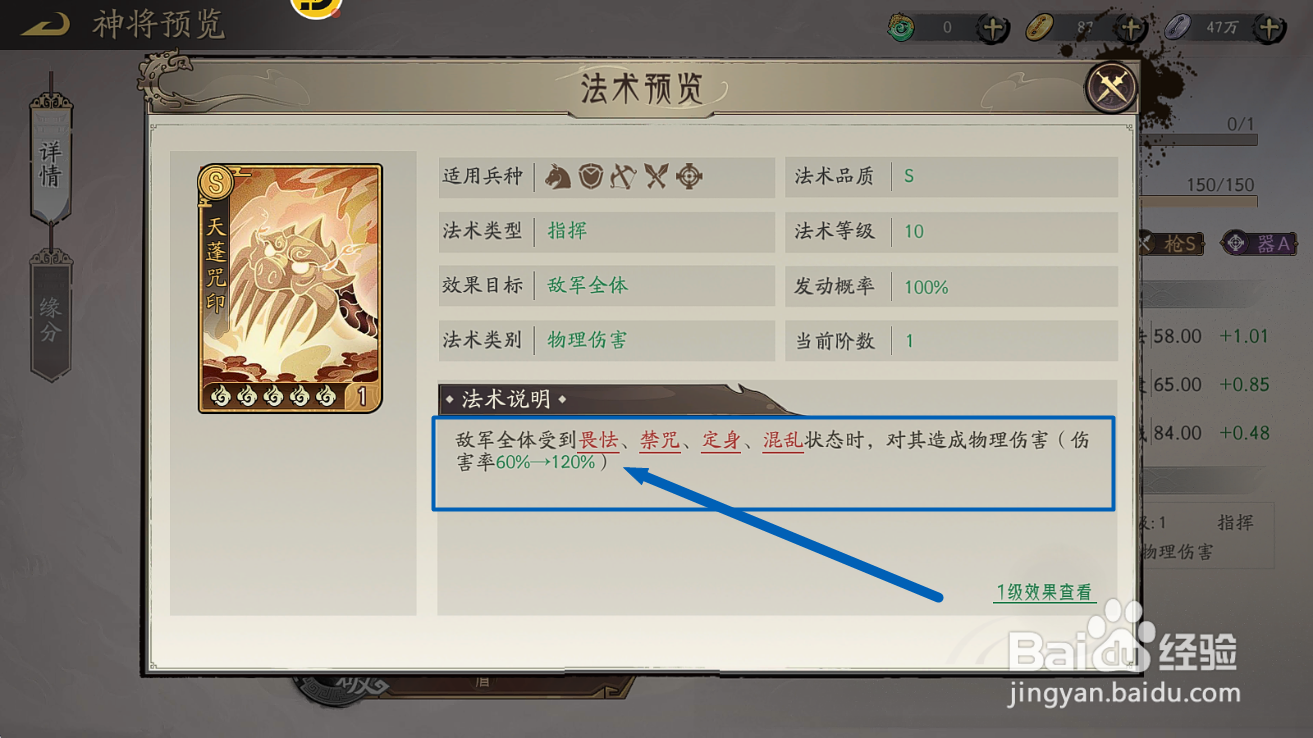Select the crosshair siege troop icon
Screen dimensions: 1313x738
pos(689,177)
